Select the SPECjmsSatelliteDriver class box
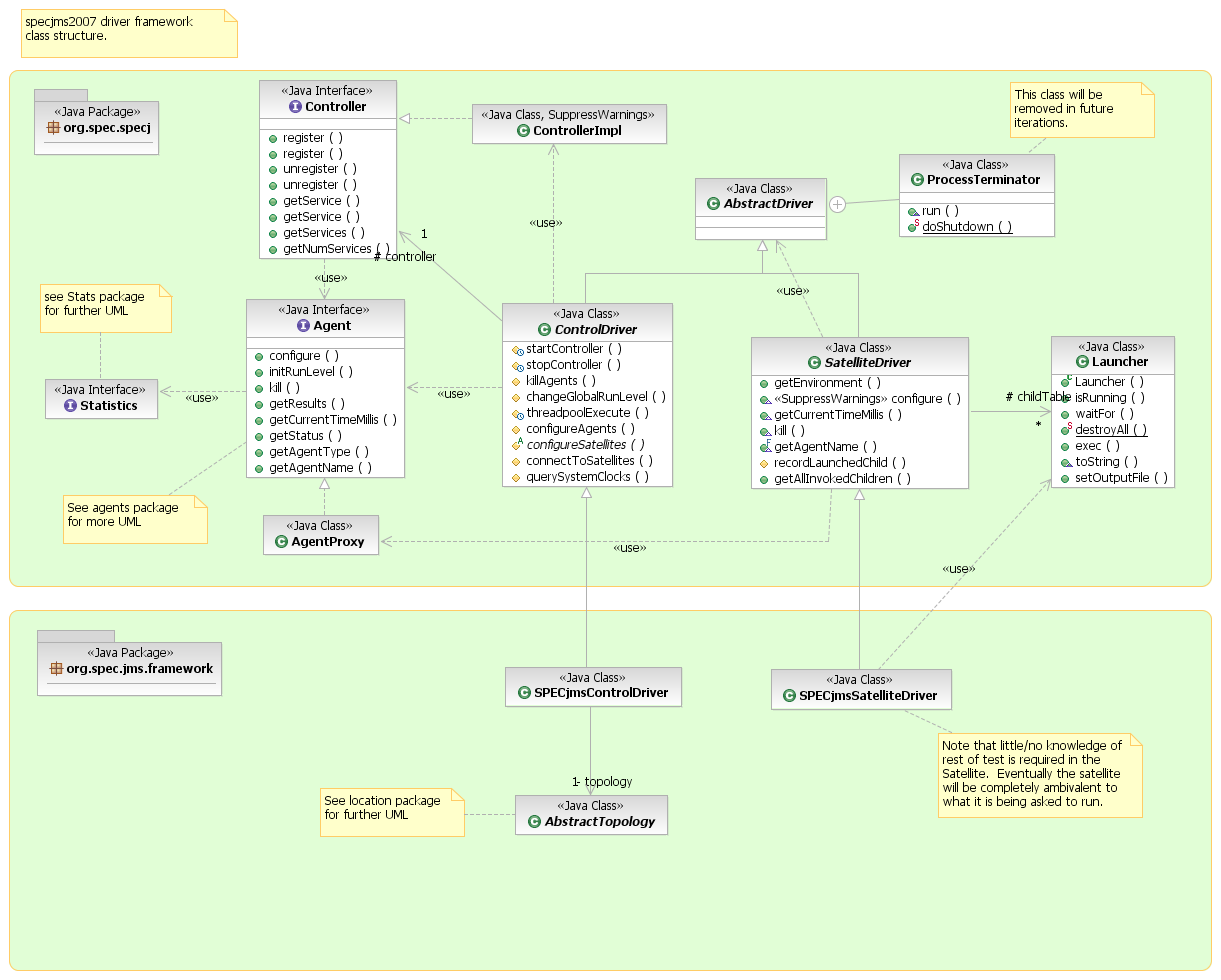1221x980 pixels. 860,688
